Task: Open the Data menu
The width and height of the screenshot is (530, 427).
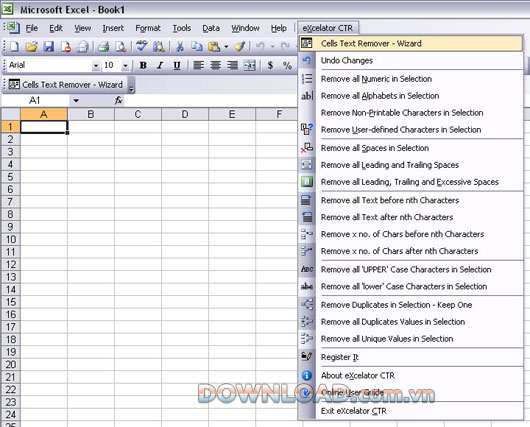Action: click(x=211, y=28)
